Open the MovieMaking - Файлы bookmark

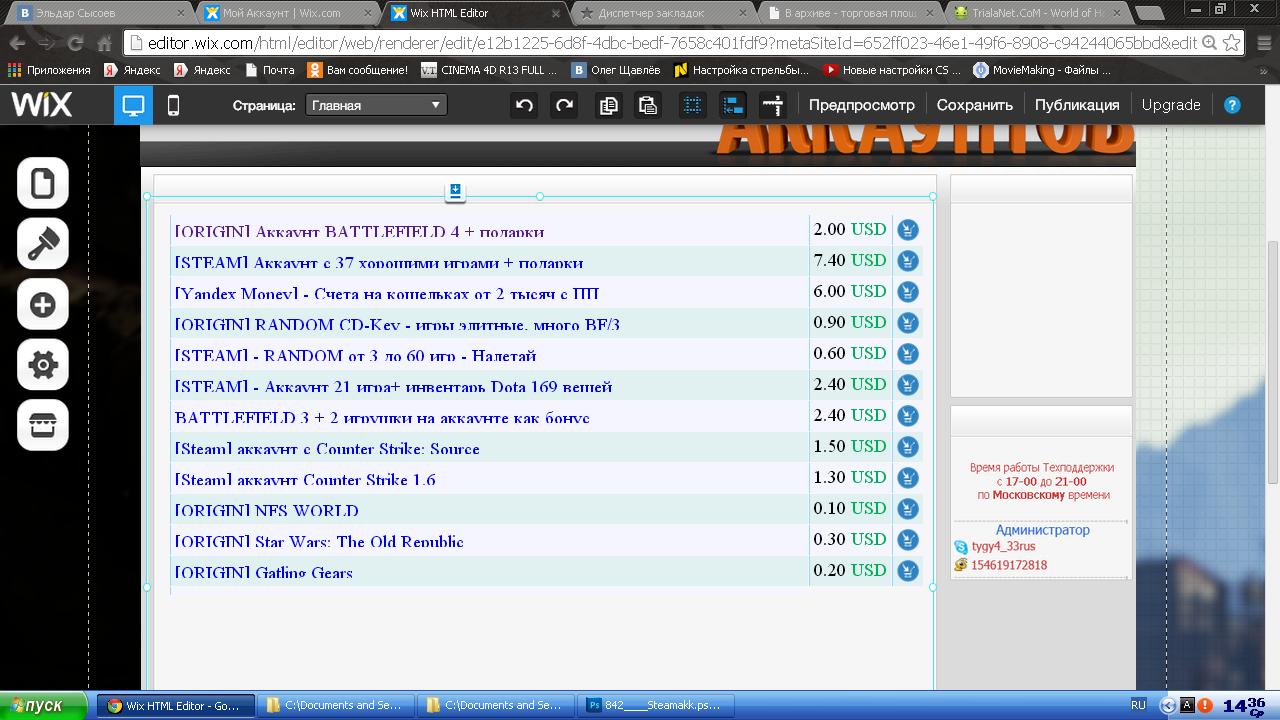1043,70
